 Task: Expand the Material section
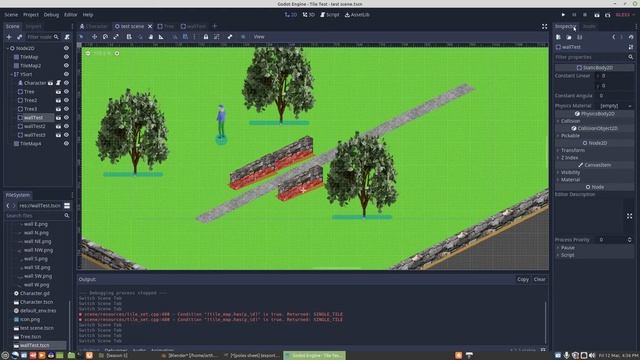coord(594,180)
